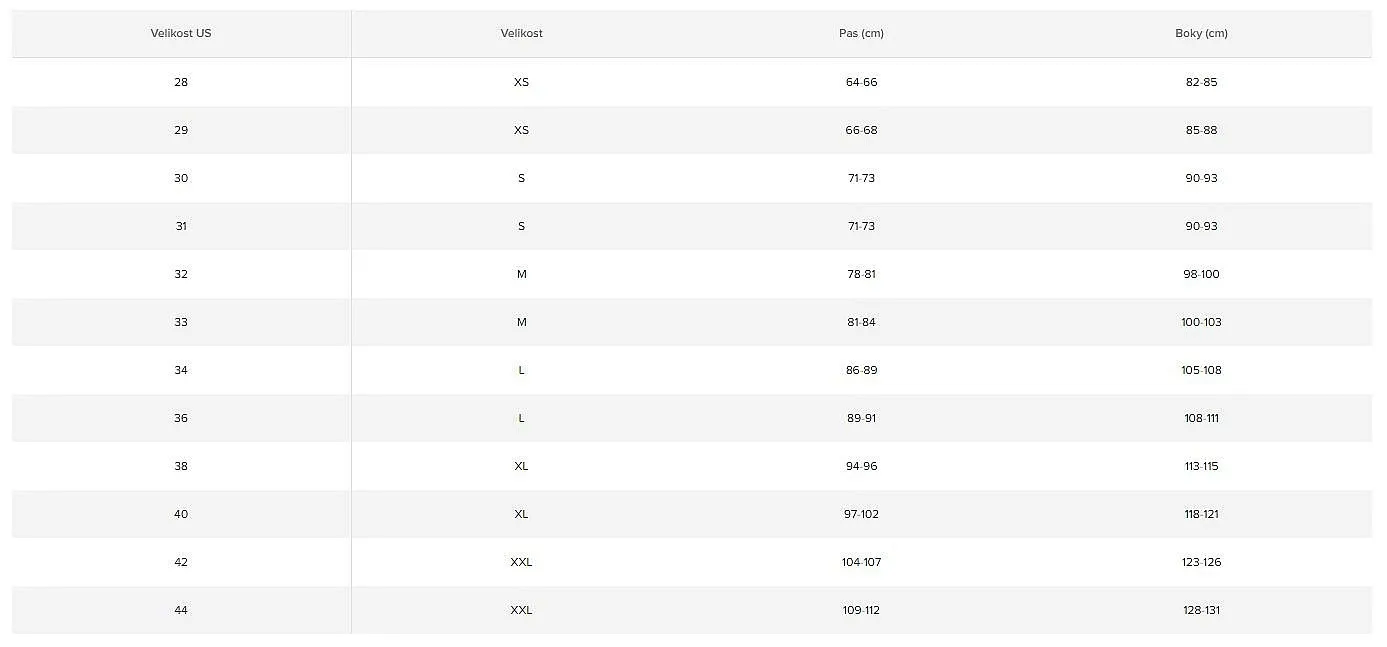
Task: Select US size 44 cell
Action: [x=181, y=610]
